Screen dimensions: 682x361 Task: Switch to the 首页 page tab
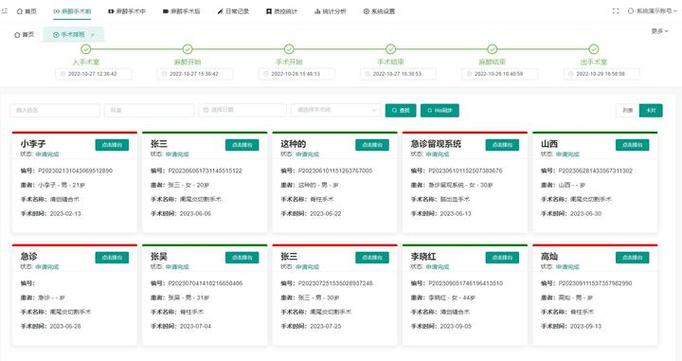click(x=25, y=35)
